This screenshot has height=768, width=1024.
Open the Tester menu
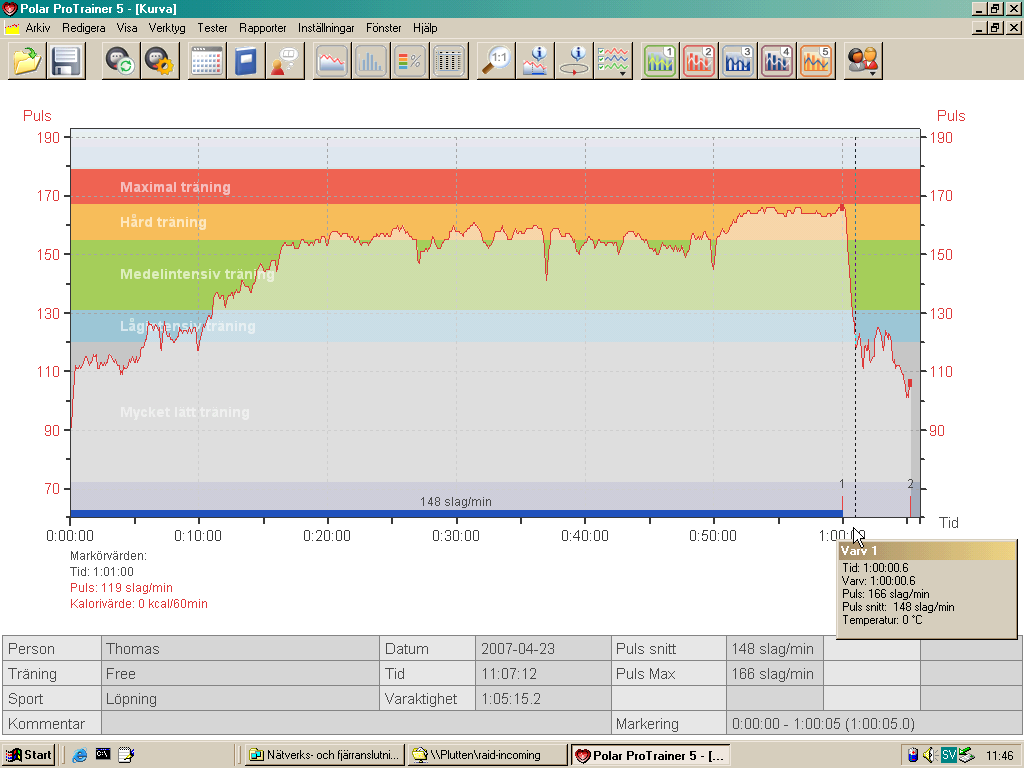click(x=212, y=28)
